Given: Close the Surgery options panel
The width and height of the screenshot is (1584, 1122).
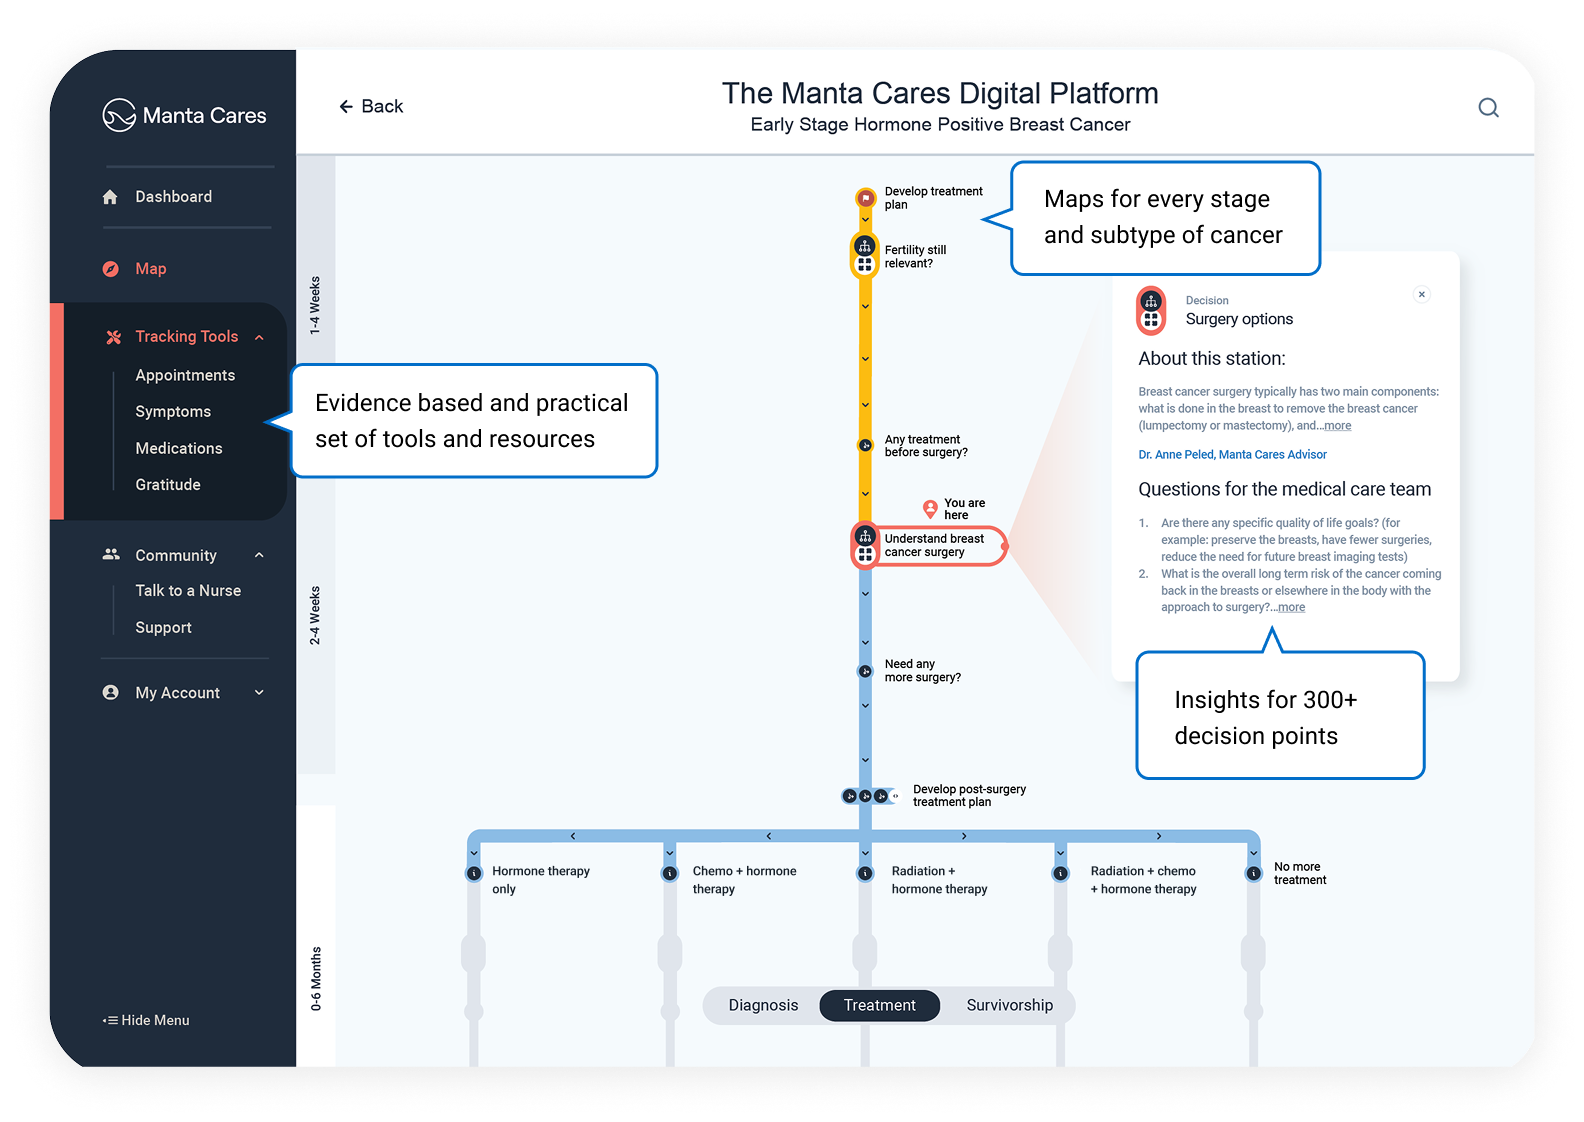Looking at the screenshot, I should [1421, 294].
